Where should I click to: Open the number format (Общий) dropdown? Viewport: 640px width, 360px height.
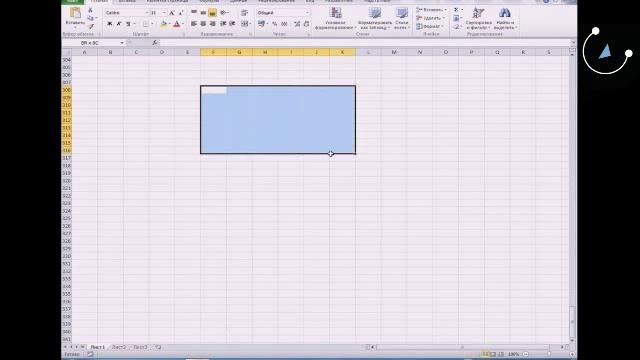[x=307, y=13]
